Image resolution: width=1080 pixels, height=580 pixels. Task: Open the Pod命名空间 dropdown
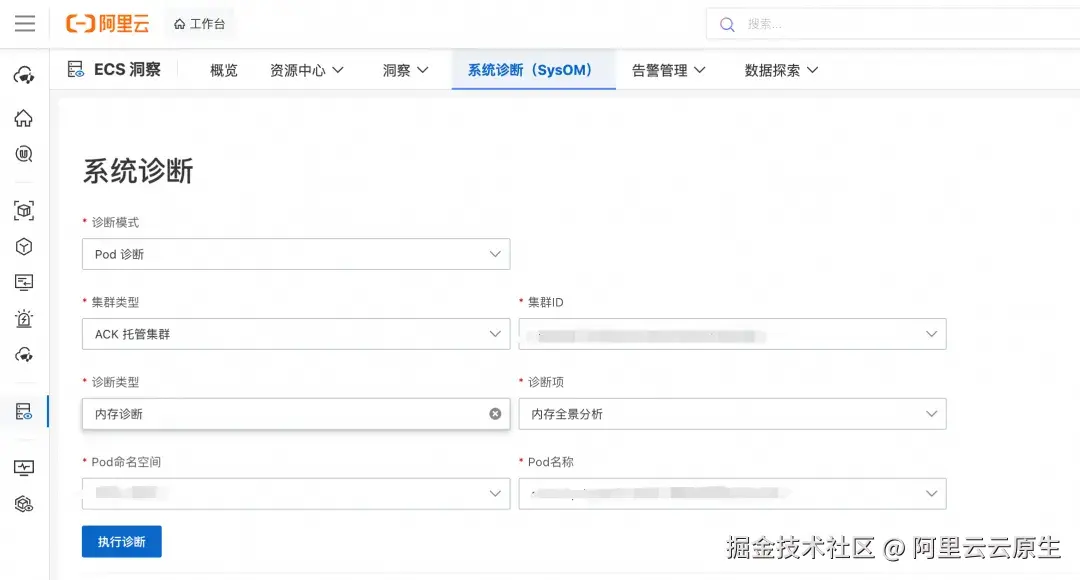coord(296,494)
